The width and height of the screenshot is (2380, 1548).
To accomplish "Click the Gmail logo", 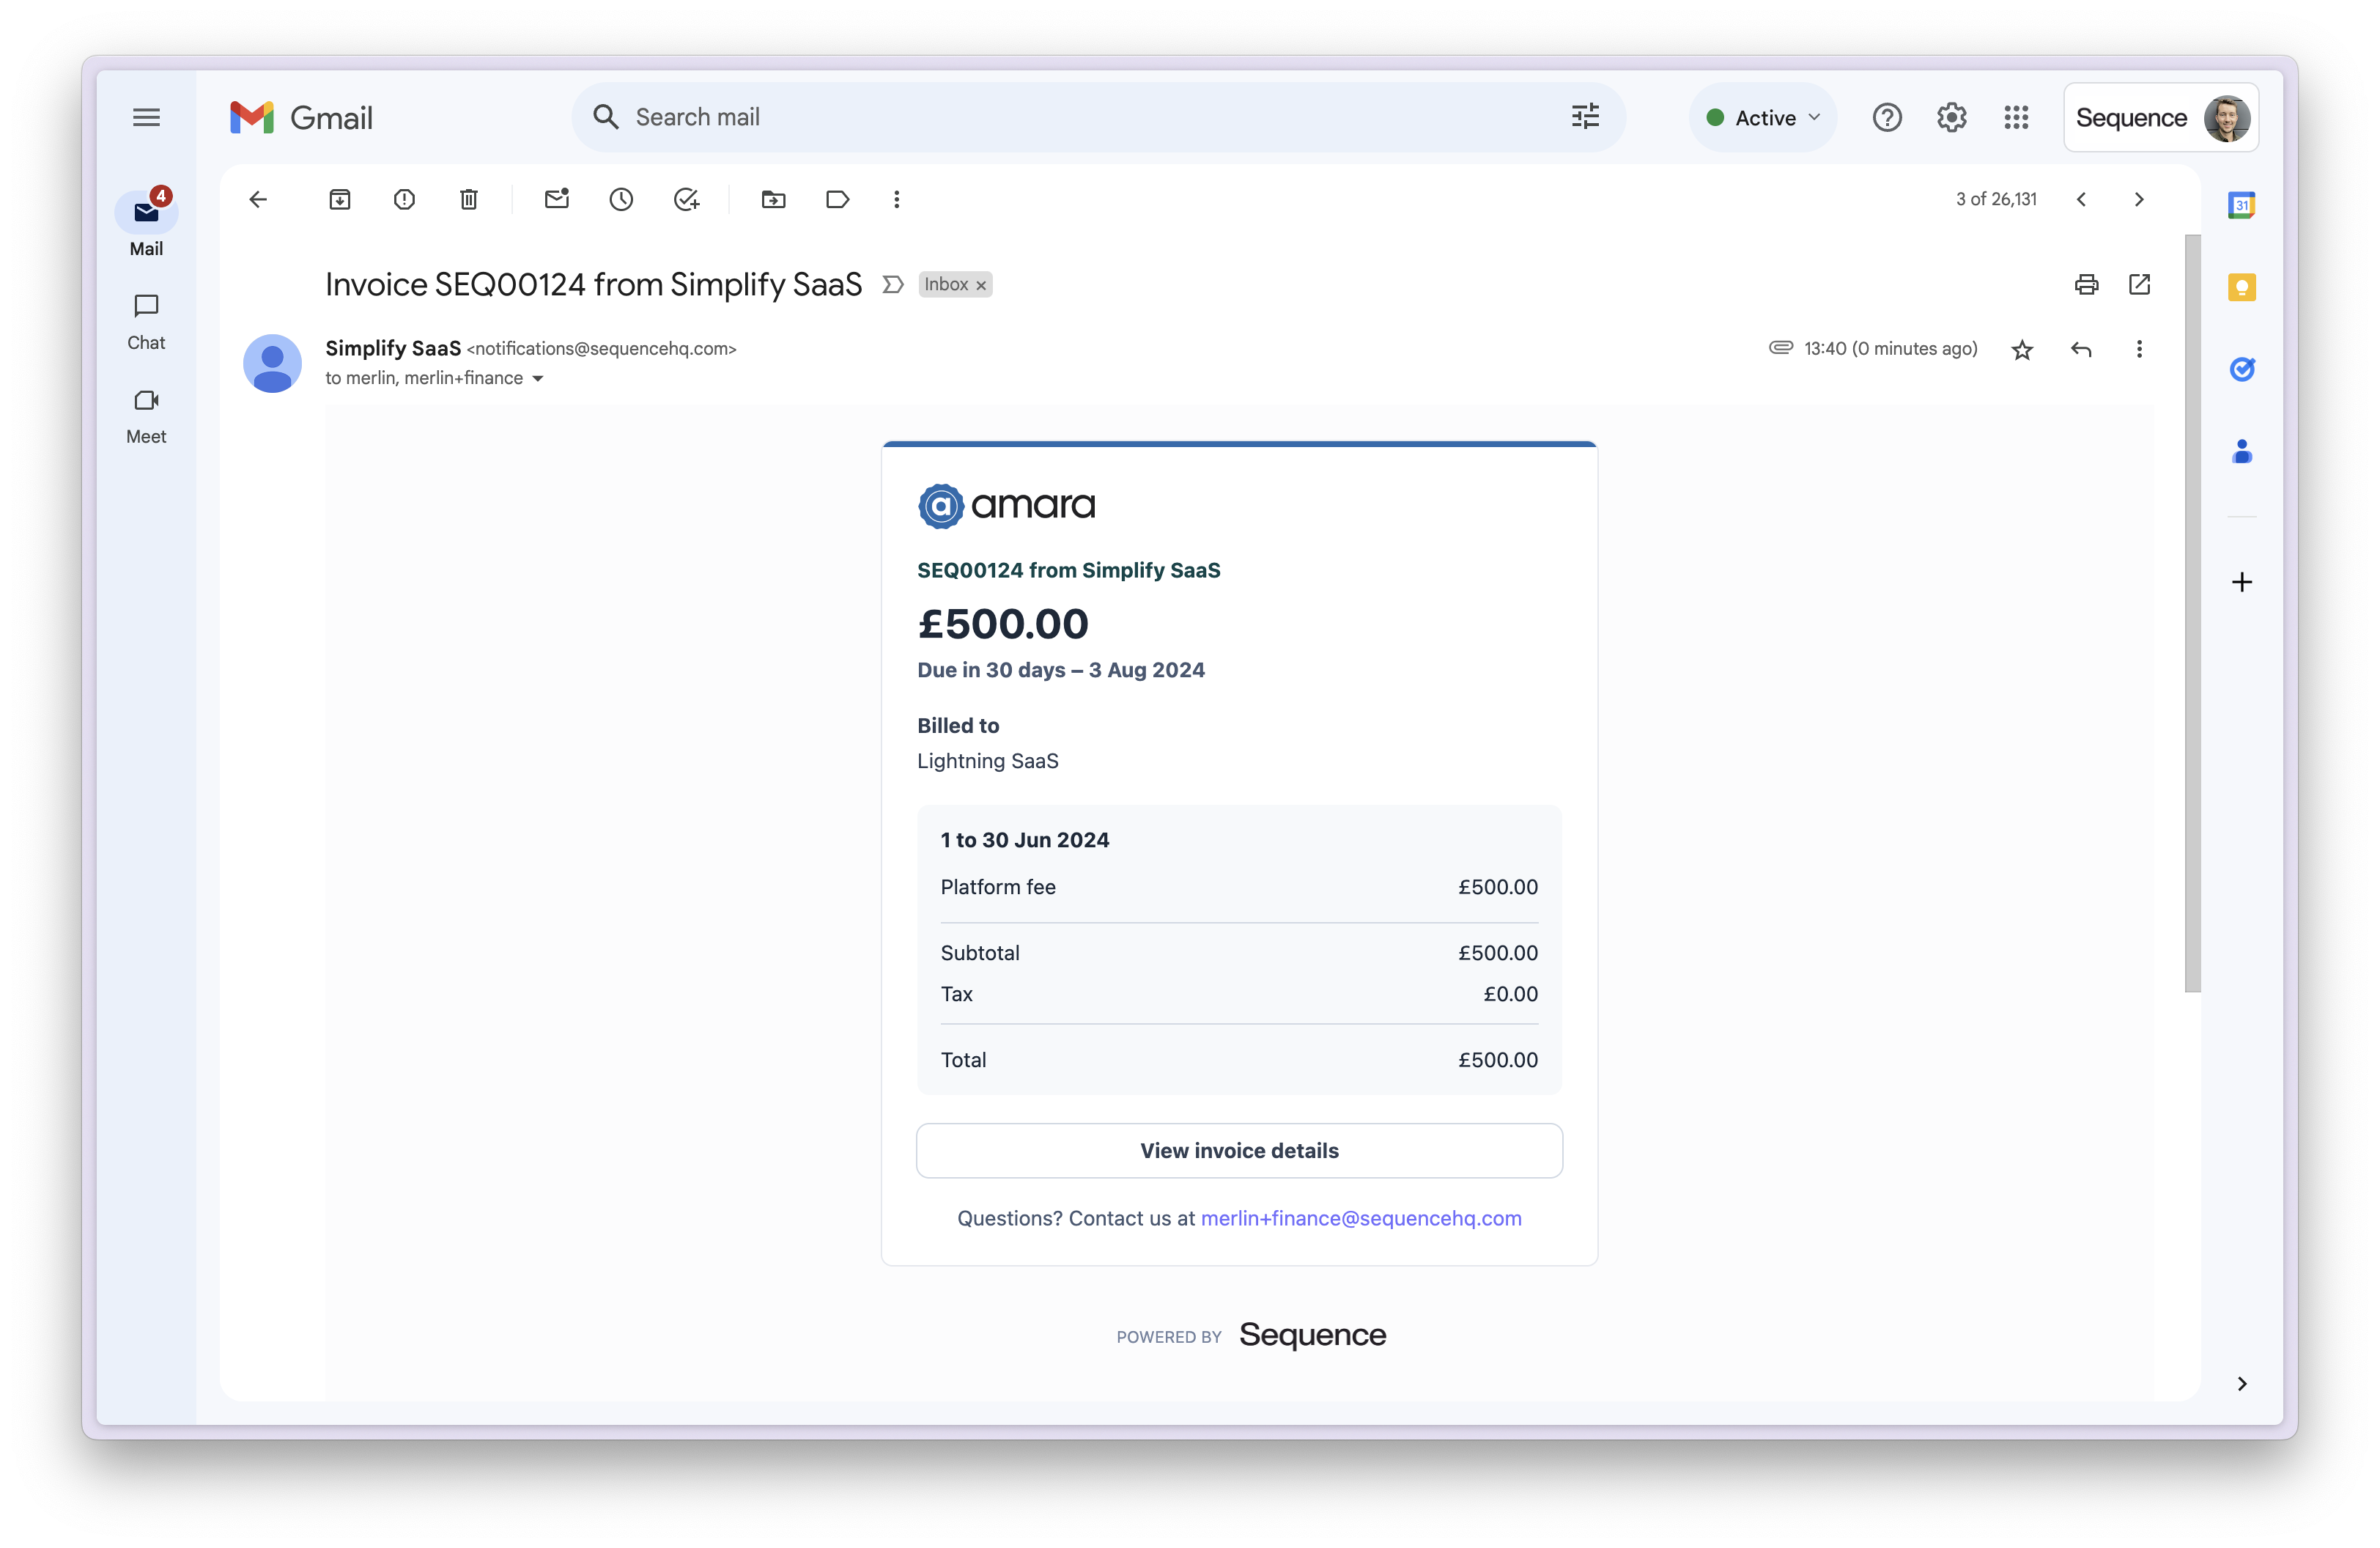I will coord(301,117).
